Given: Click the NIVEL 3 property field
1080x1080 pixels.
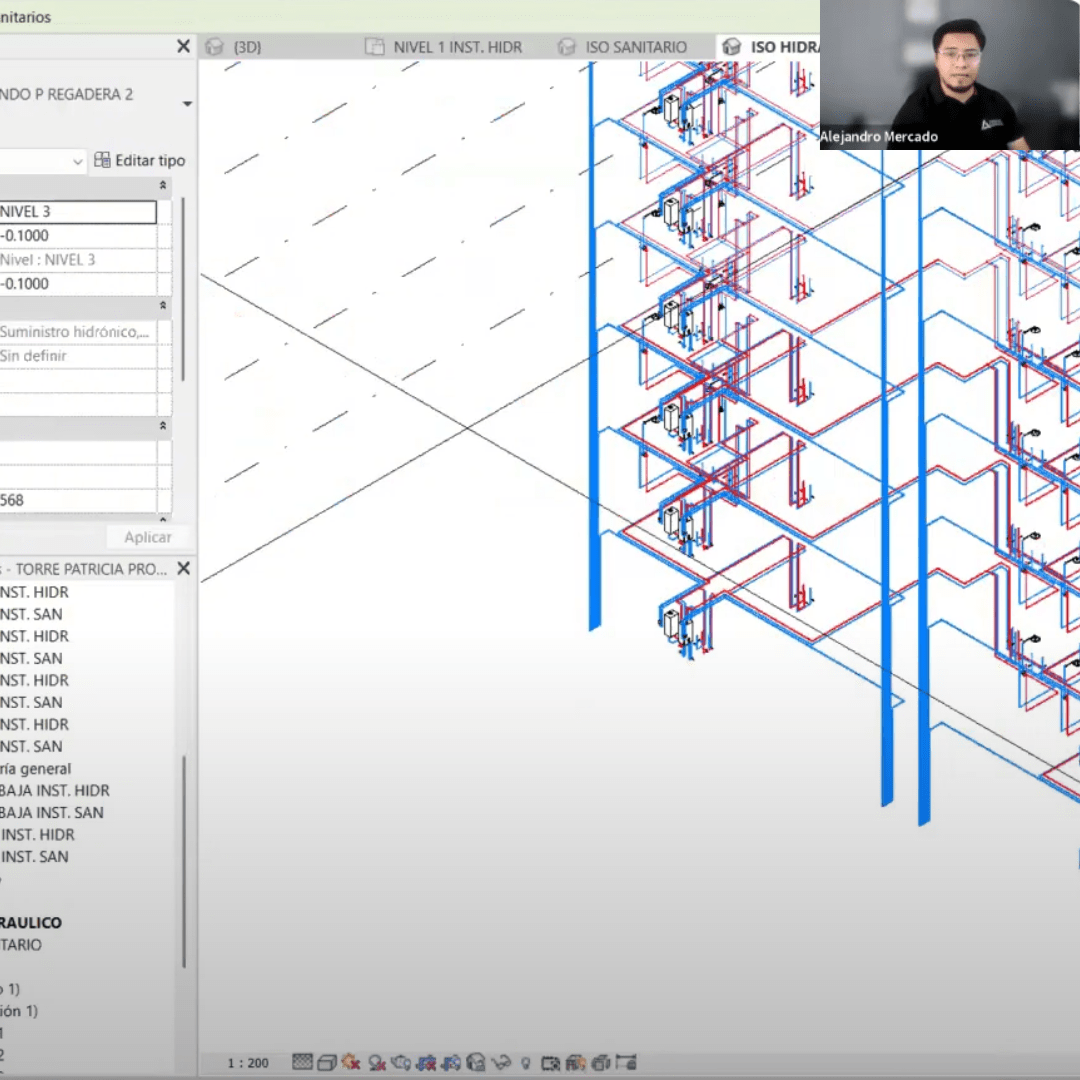Looking at the screenshot, I should click(76, 212).
